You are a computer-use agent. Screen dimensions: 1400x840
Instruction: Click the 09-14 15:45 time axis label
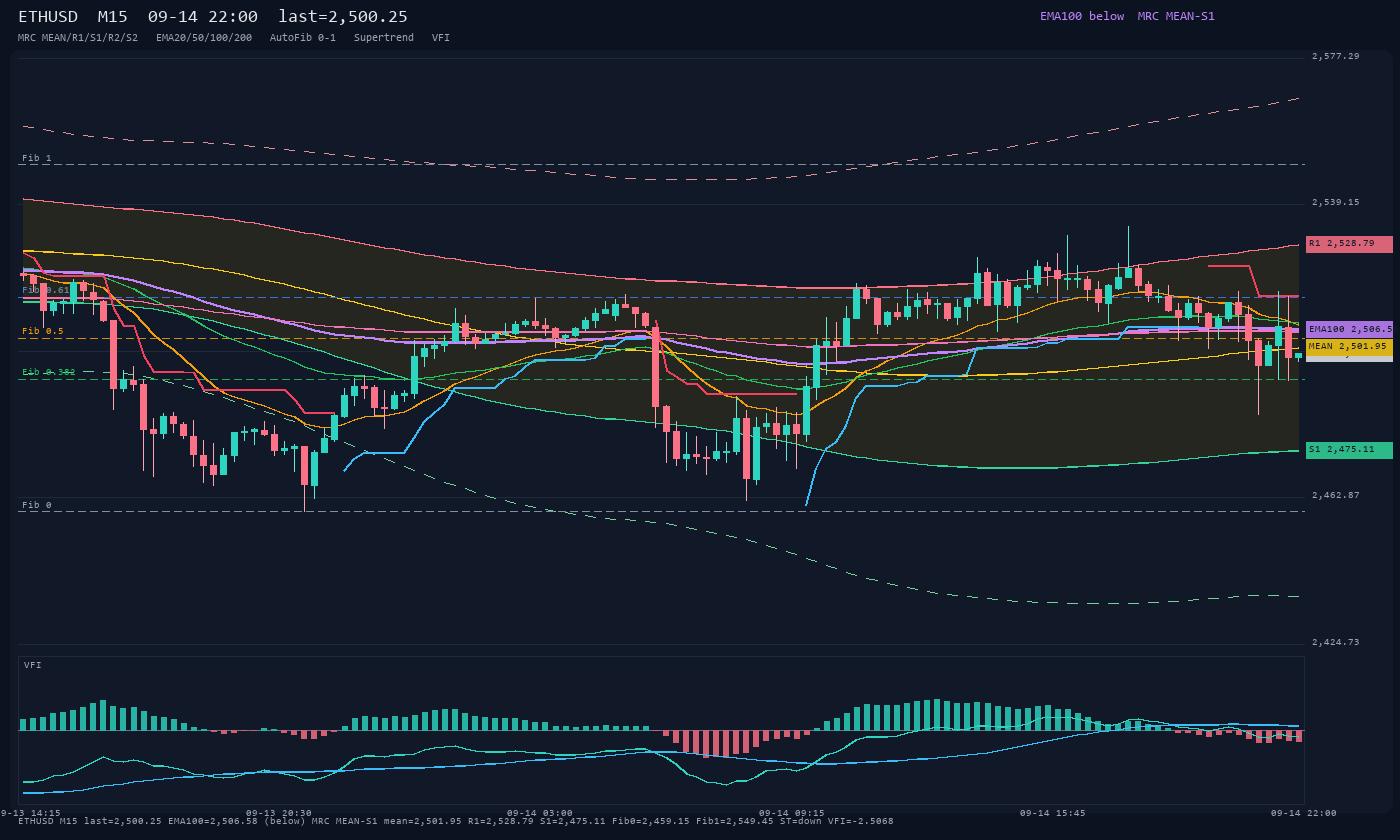point(1052,813)
